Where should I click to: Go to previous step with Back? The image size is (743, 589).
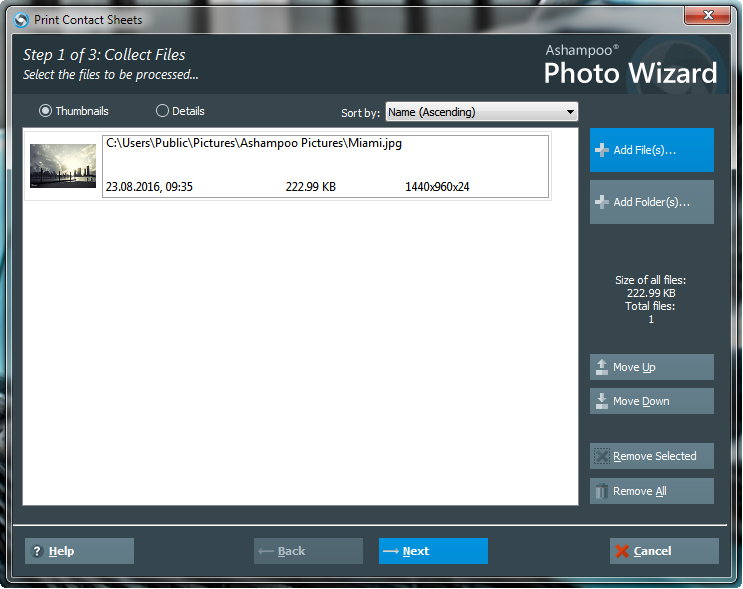tap(308, 551)
